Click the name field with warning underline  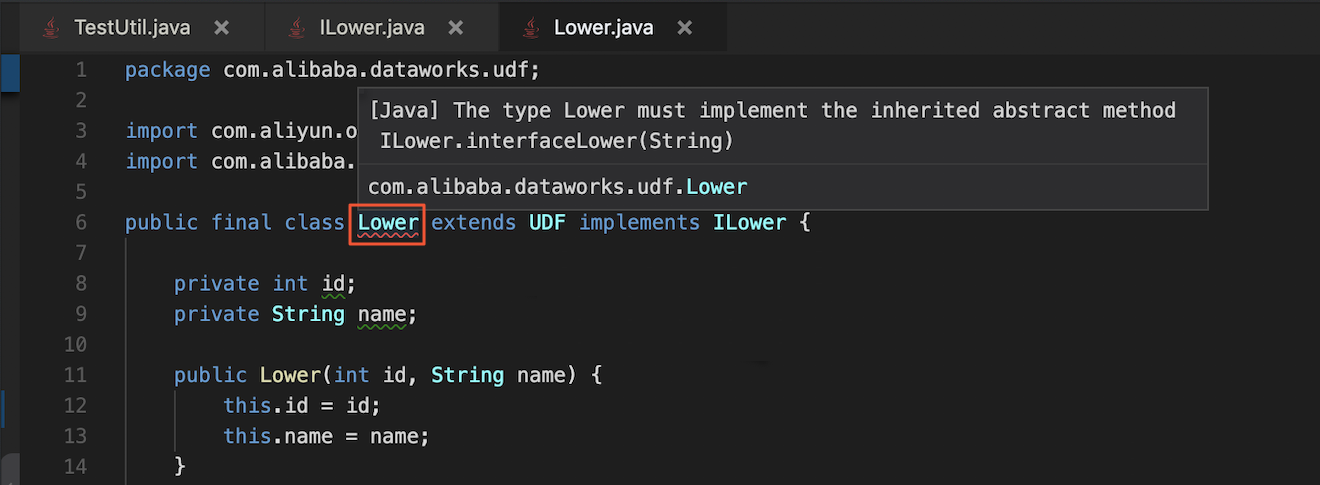pyautogui.click(x=382, y=314)
